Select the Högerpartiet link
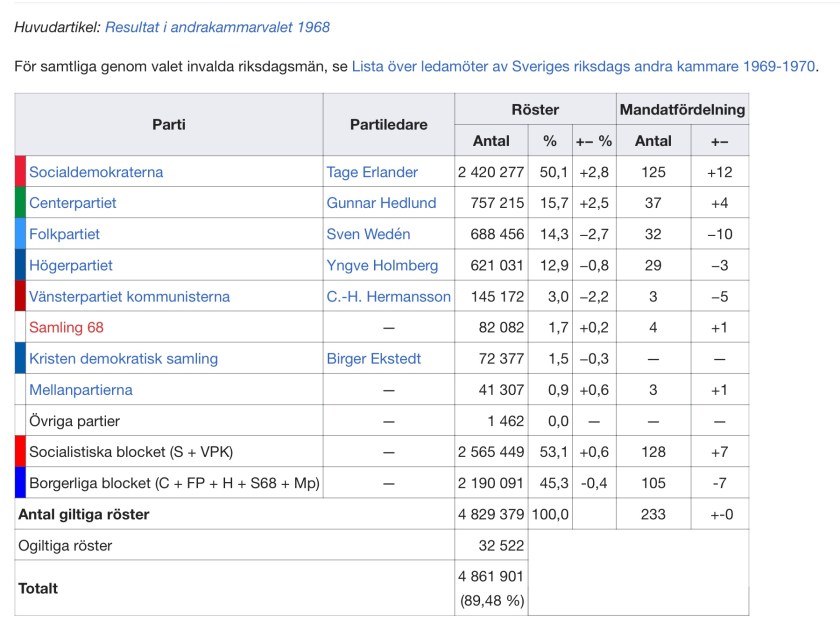Viewport: 840px width, 621px height. pyautogui.click(x=71, y=265)
